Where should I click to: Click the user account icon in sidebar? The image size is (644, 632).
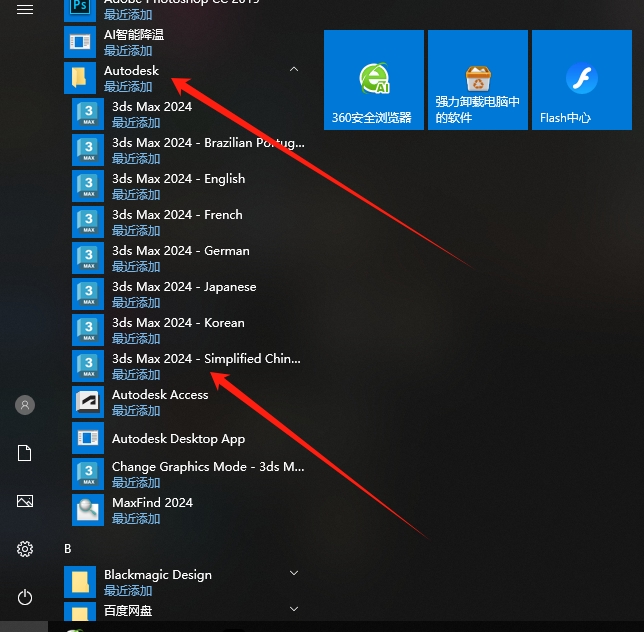pyautogui.click(x=25, y=405)
